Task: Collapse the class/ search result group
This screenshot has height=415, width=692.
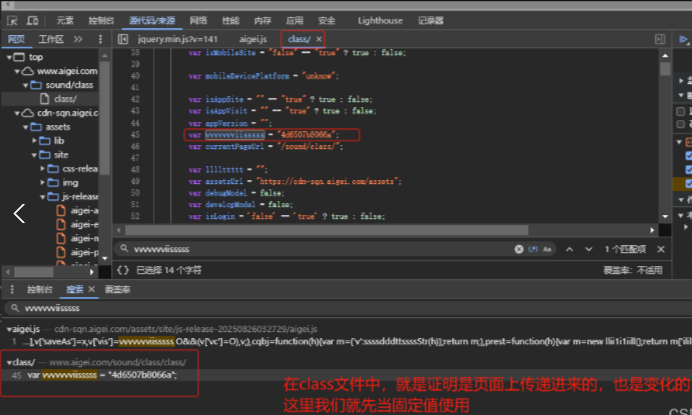Action: [9, 362]
